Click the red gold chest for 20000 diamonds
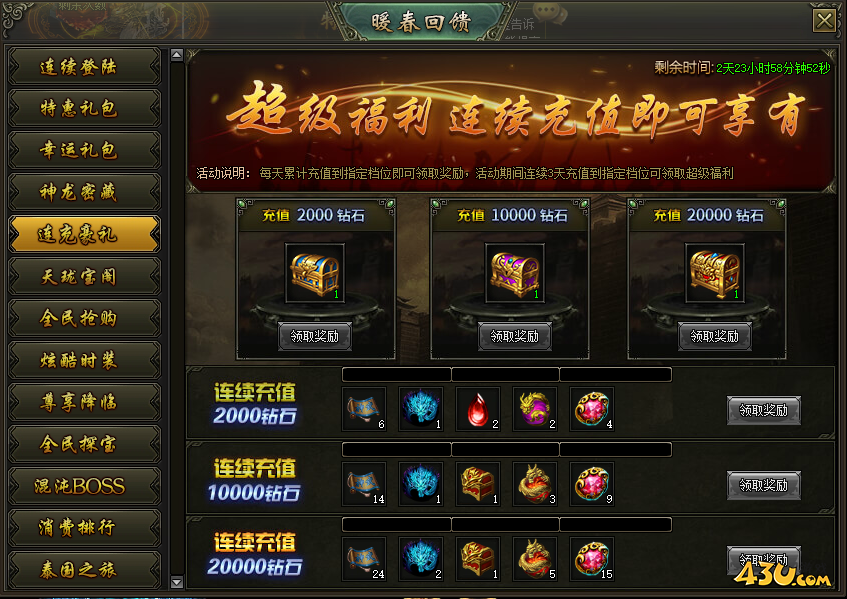 714,273
